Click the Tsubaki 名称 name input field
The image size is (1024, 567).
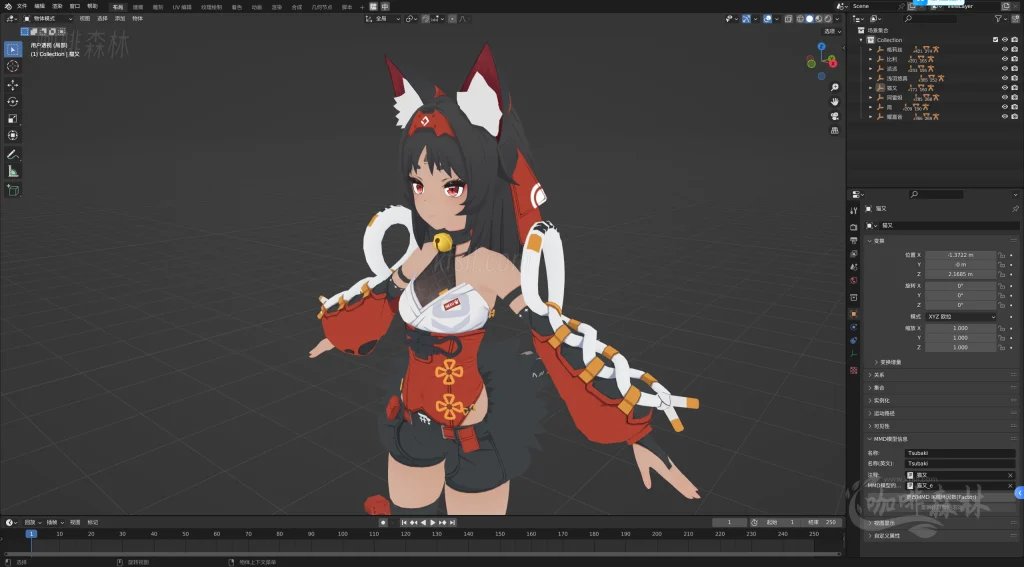pyautogui.click(x=960, y=453)
